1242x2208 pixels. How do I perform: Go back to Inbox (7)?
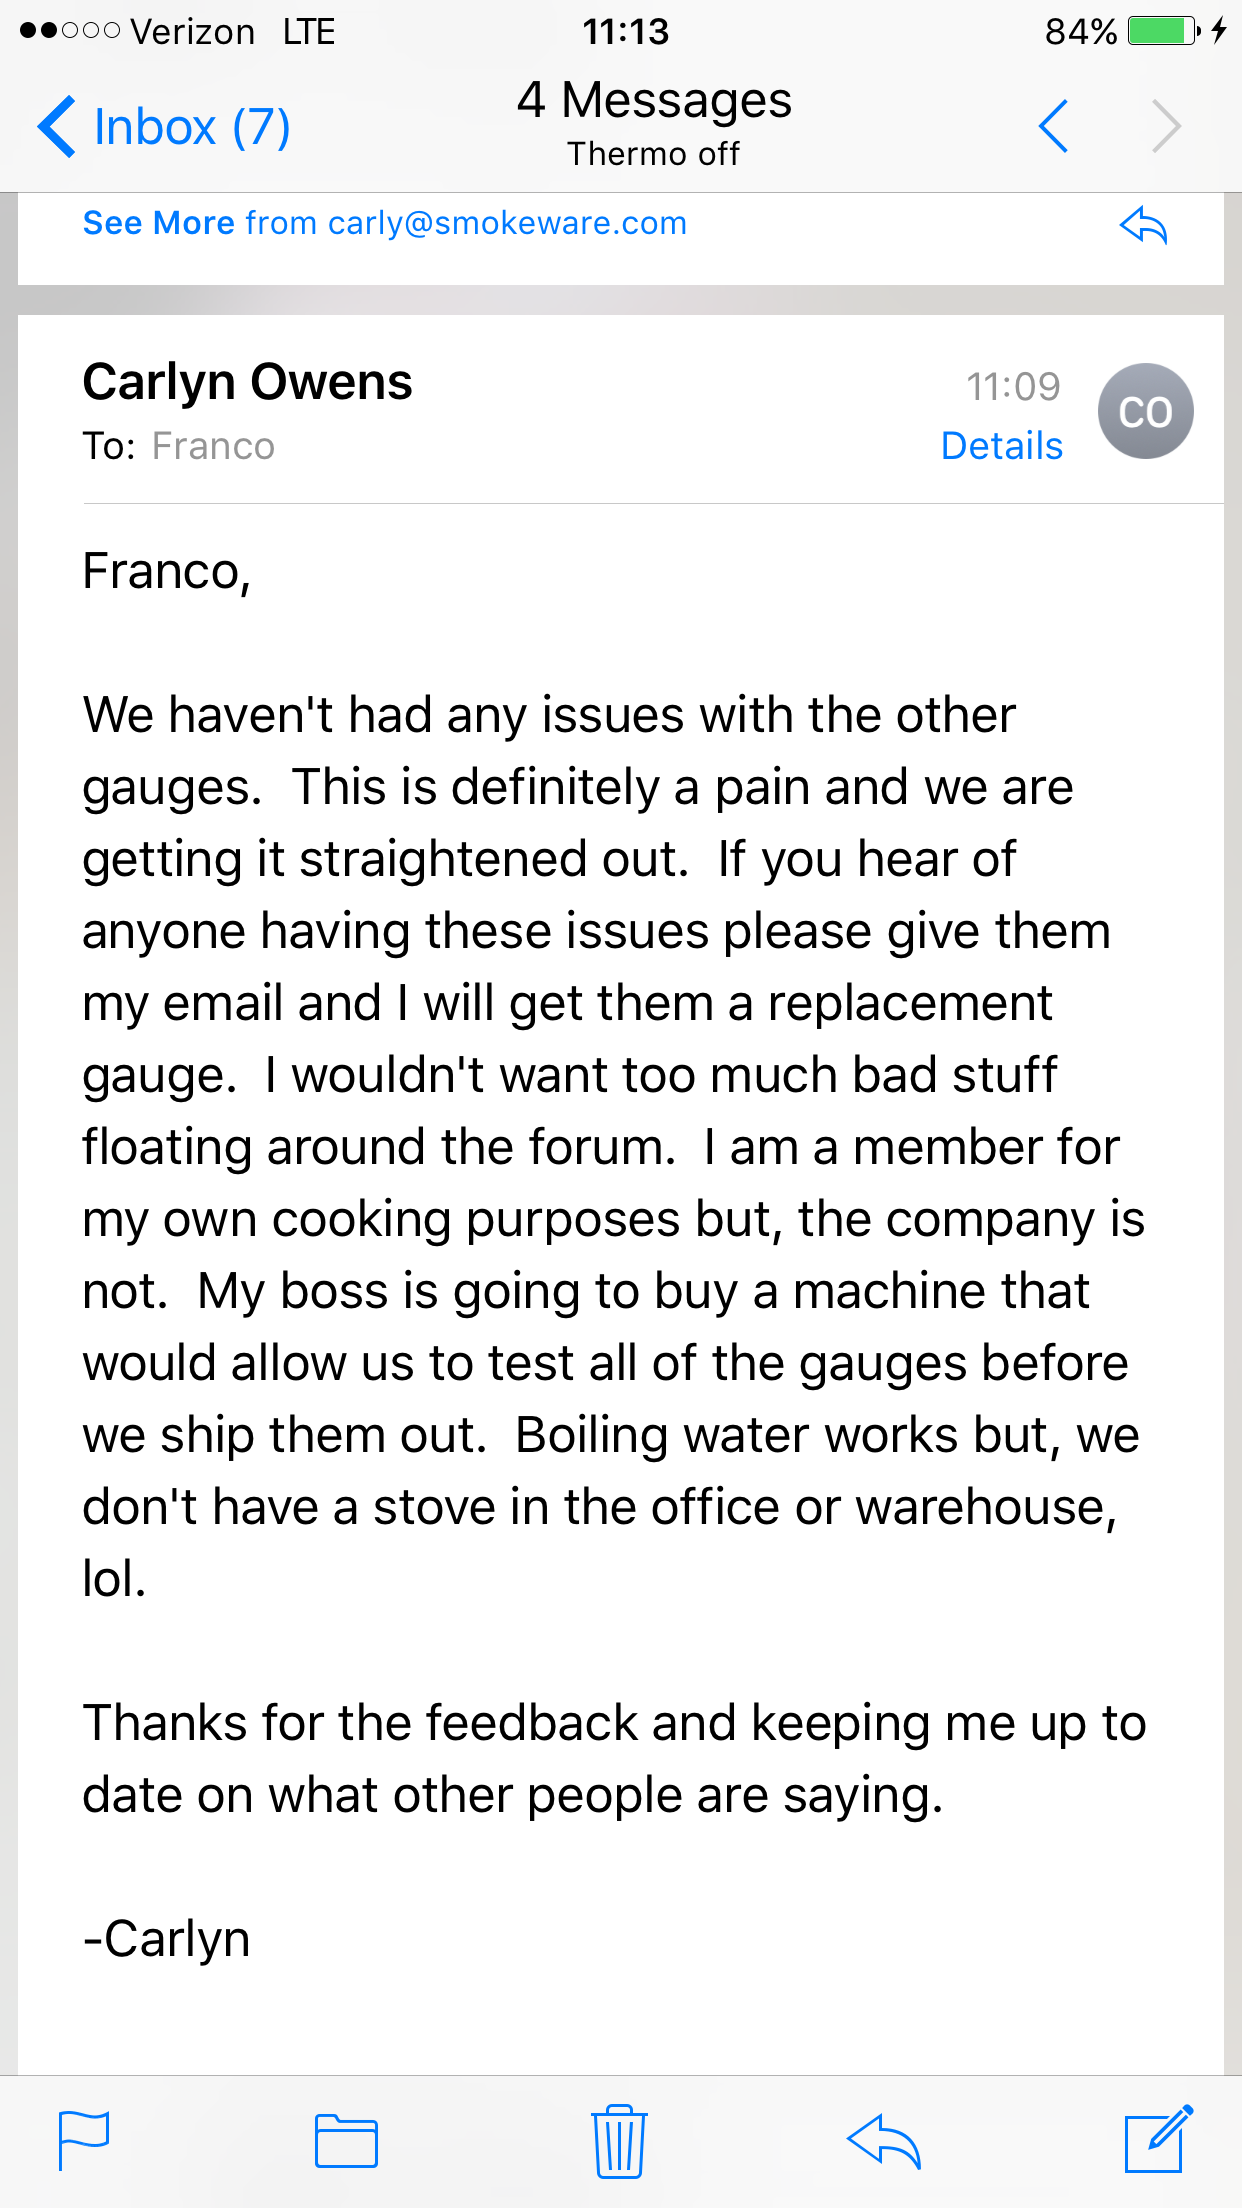tap(164, 127)
